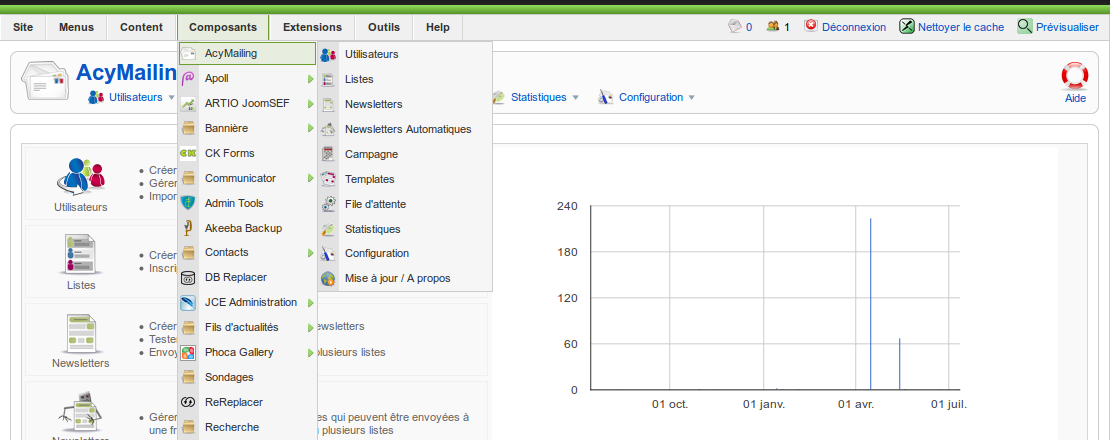Select AcyMailing in Composants menu
This screenshot has height=440, width=1110.
pos(247,54)
